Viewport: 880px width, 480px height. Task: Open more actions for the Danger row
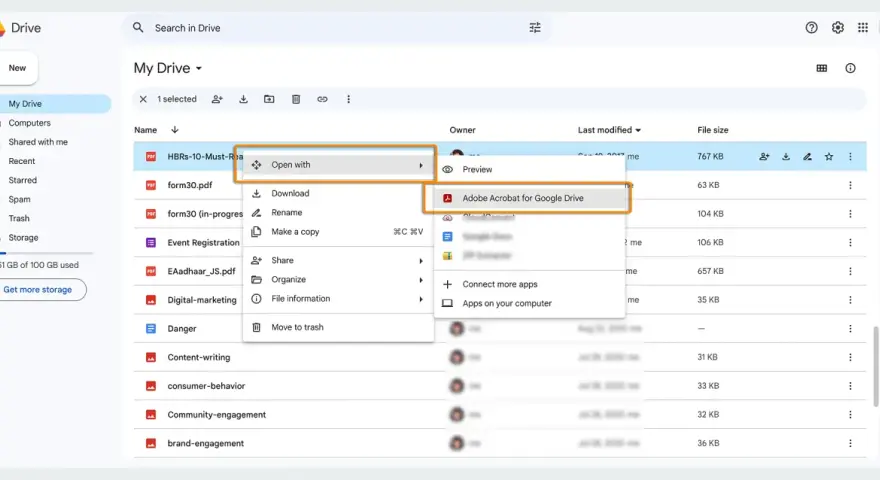[850, 328]
